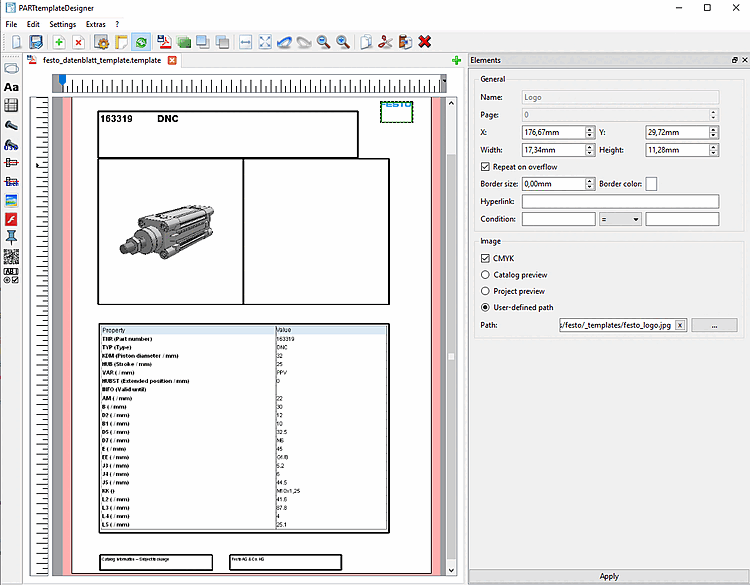The width and height of the screenshot is (750, 585).
Task: Open the Settings menu
Action: [x=62, y=23]
